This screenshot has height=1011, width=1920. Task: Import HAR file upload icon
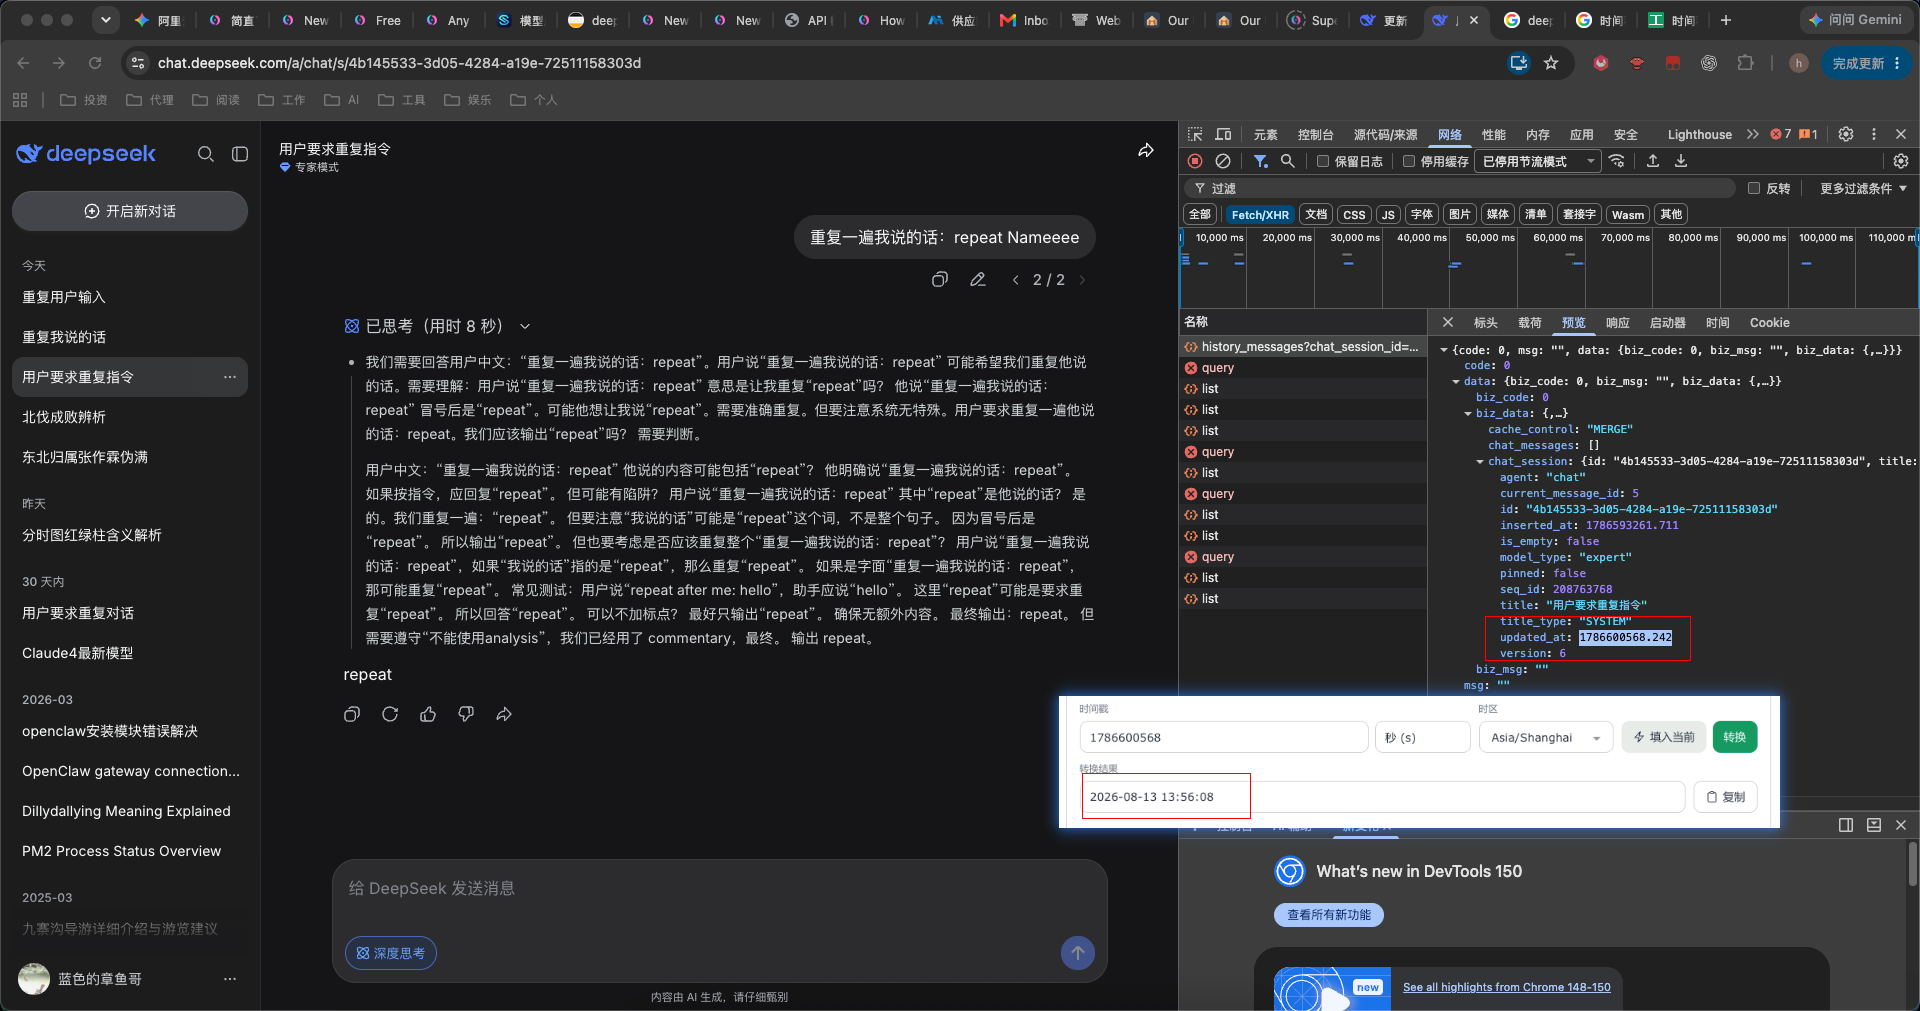pyautogui.click(x=1653, y=161)
